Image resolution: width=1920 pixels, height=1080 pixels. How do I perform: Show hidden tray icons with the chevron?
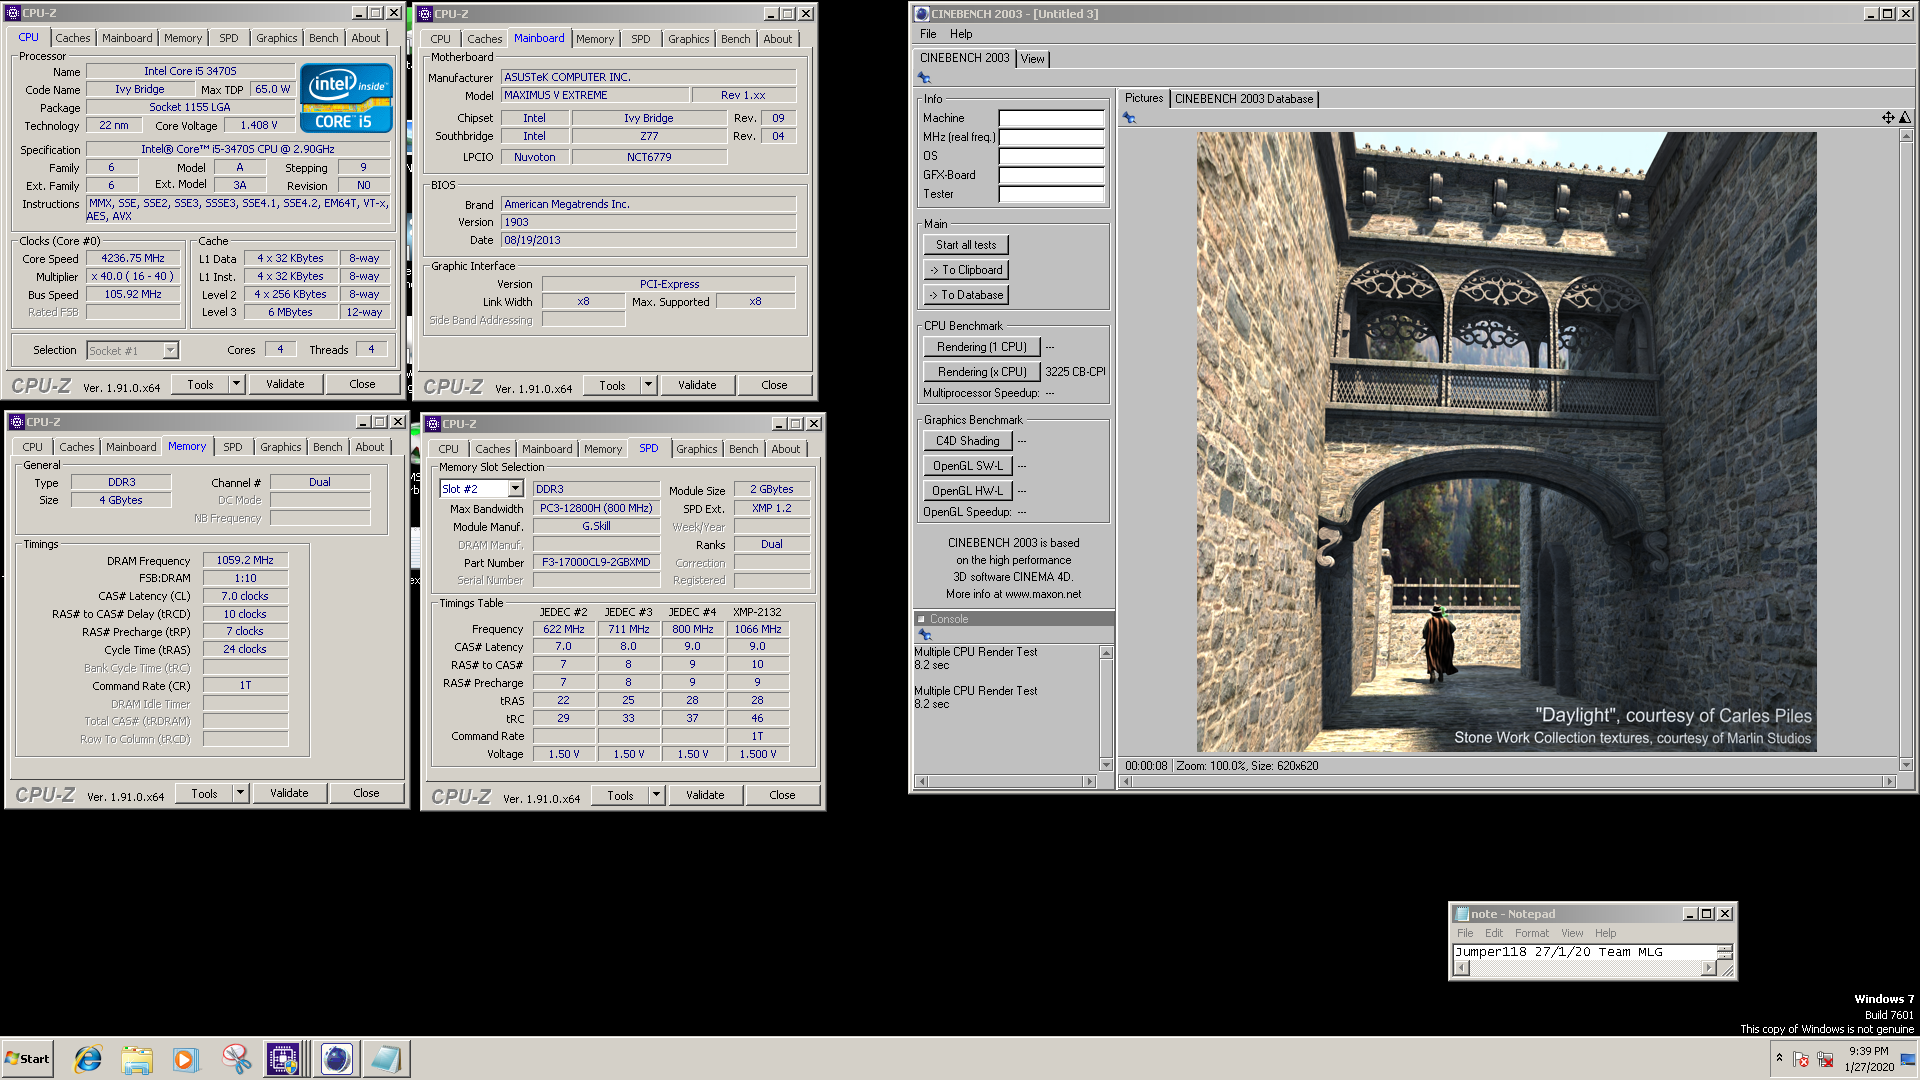point(1779,1057)
